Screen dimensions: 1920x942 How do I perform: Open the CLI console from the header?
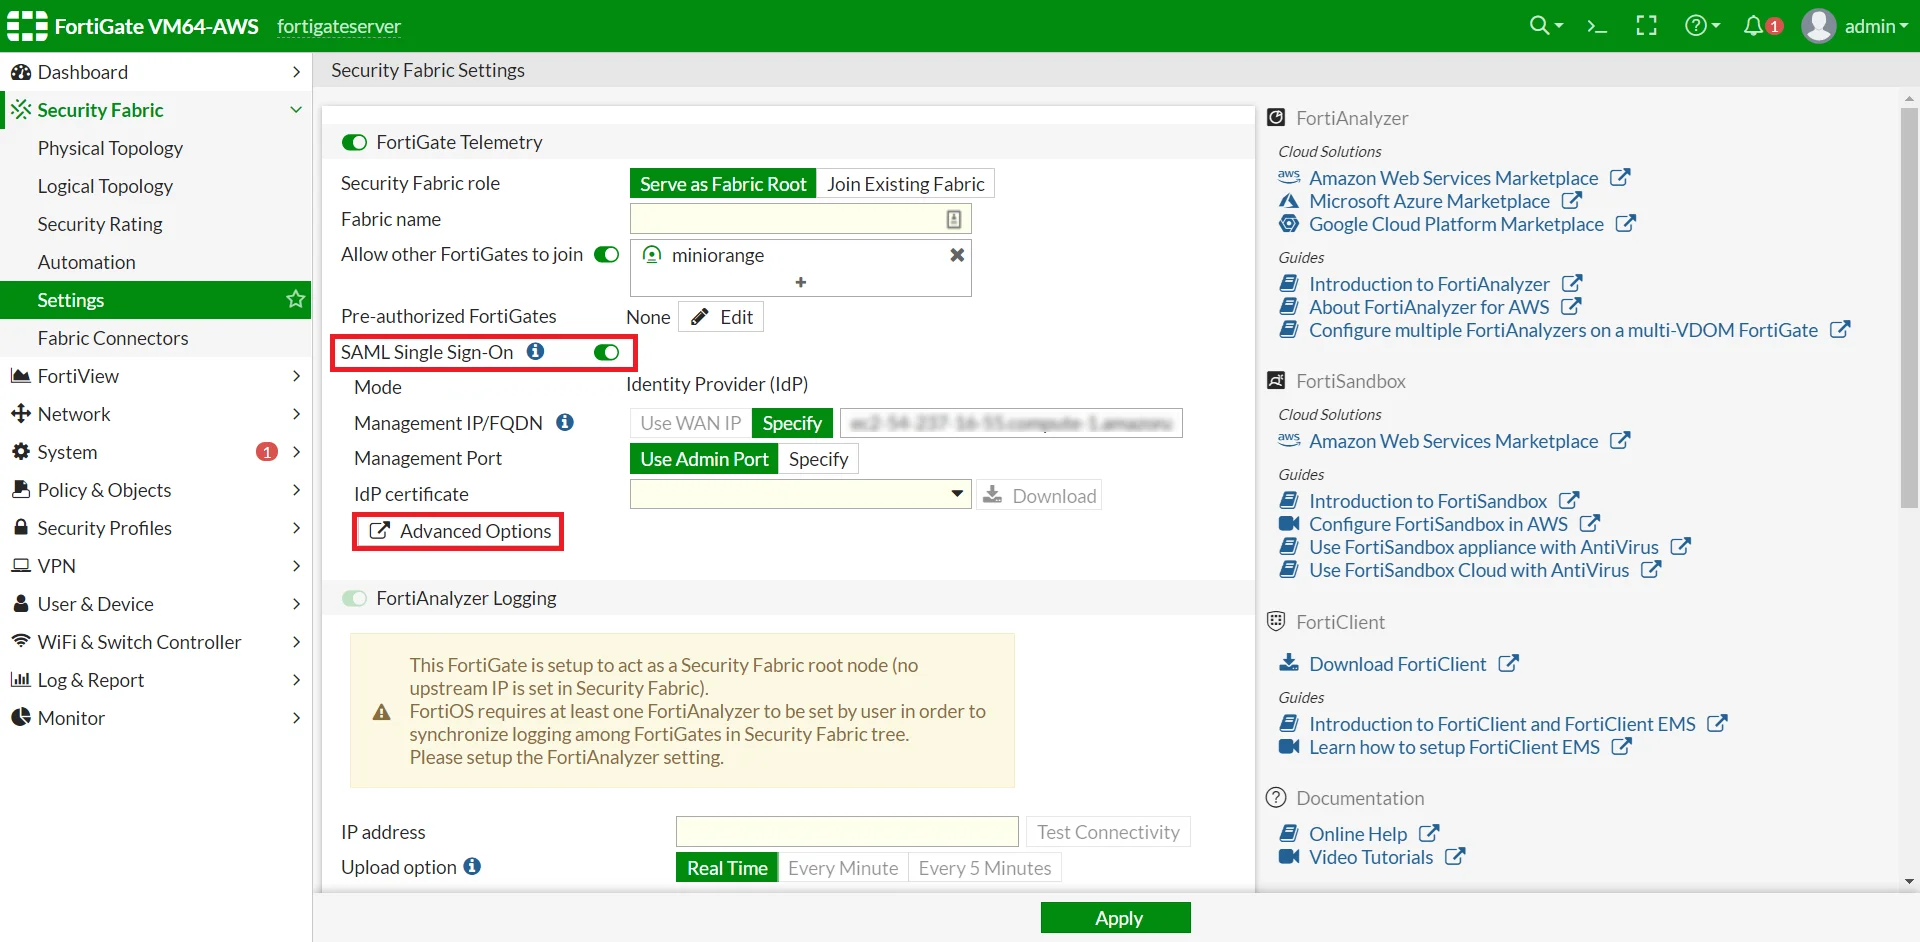pos(1597,25)
